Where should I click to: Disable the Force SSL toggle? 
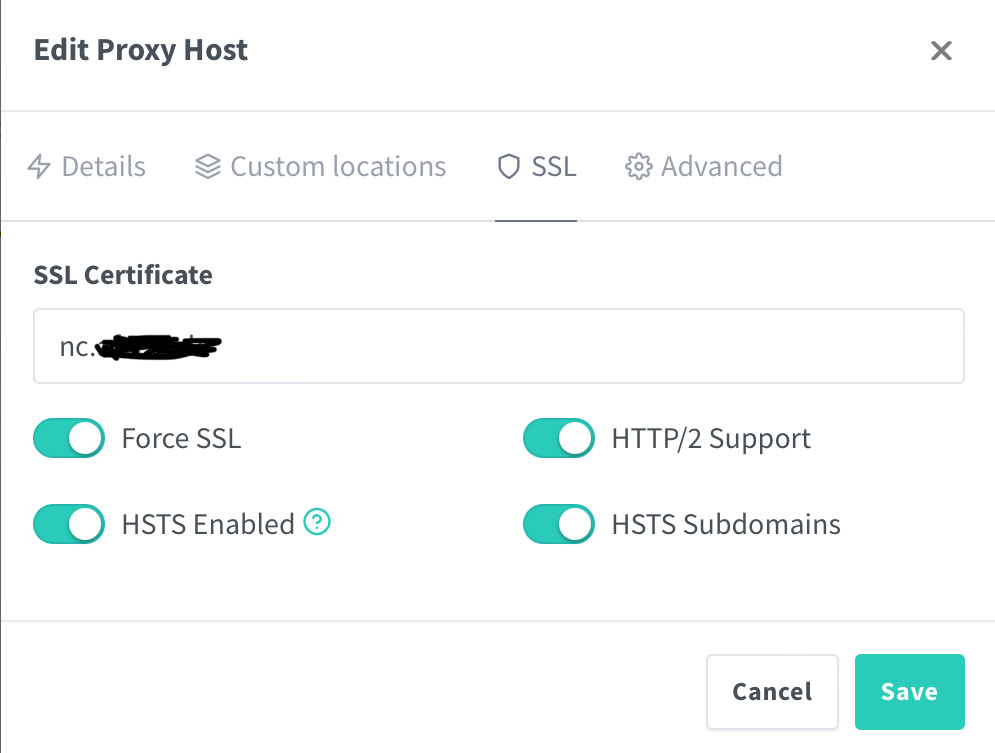tap(69, 438)
